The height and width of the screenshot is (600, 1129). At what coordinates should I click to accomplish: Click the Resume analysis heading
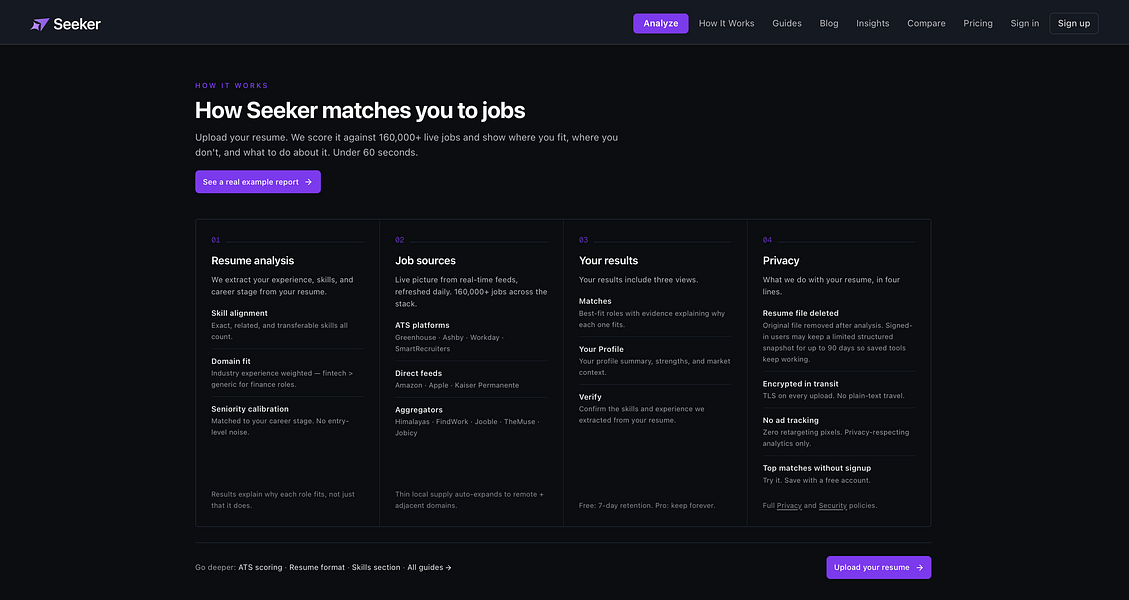click(253, 261)
